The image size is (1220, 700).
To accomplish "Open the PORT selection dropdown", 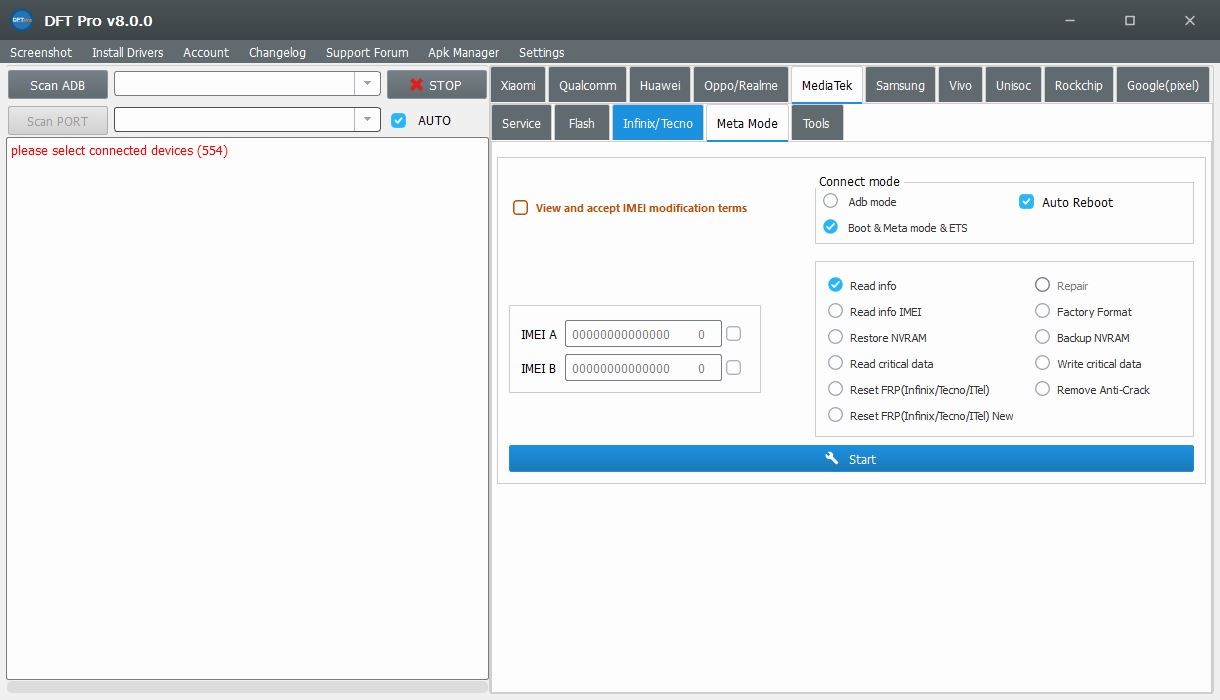I will click(367, 120).
